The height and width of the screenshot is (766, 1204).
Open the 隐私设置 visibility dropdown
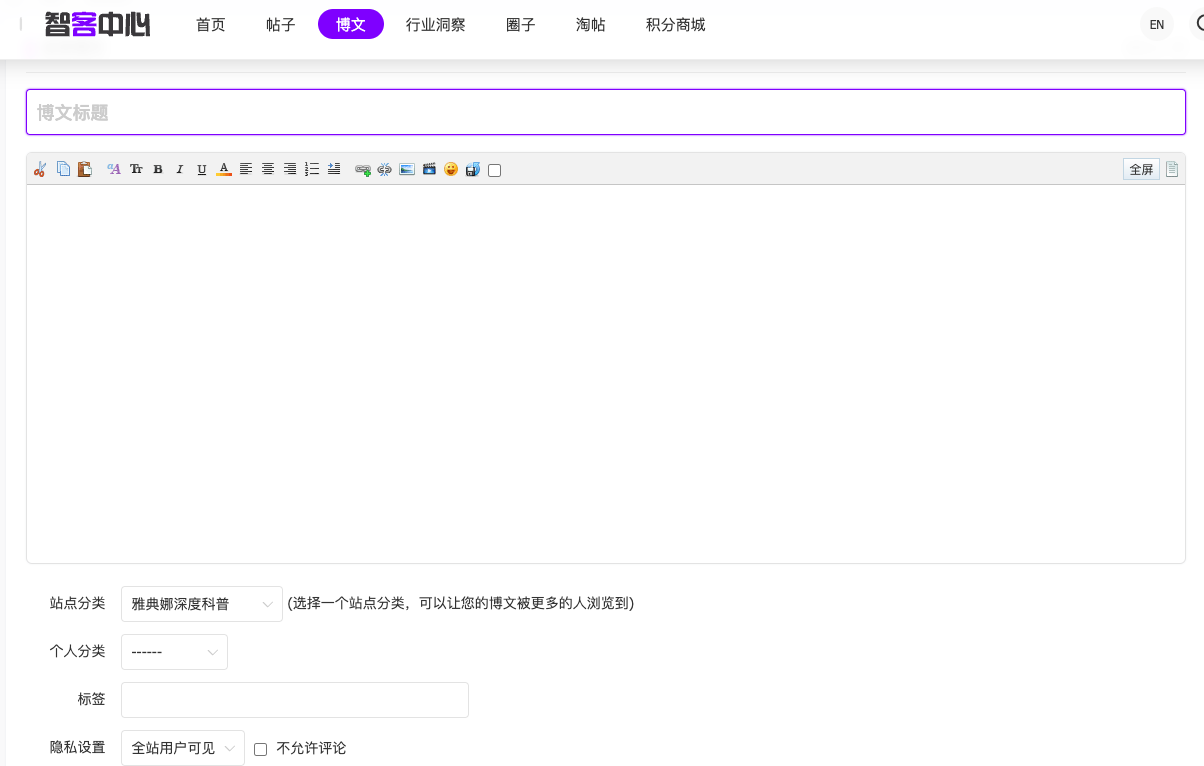pos(182,748)
